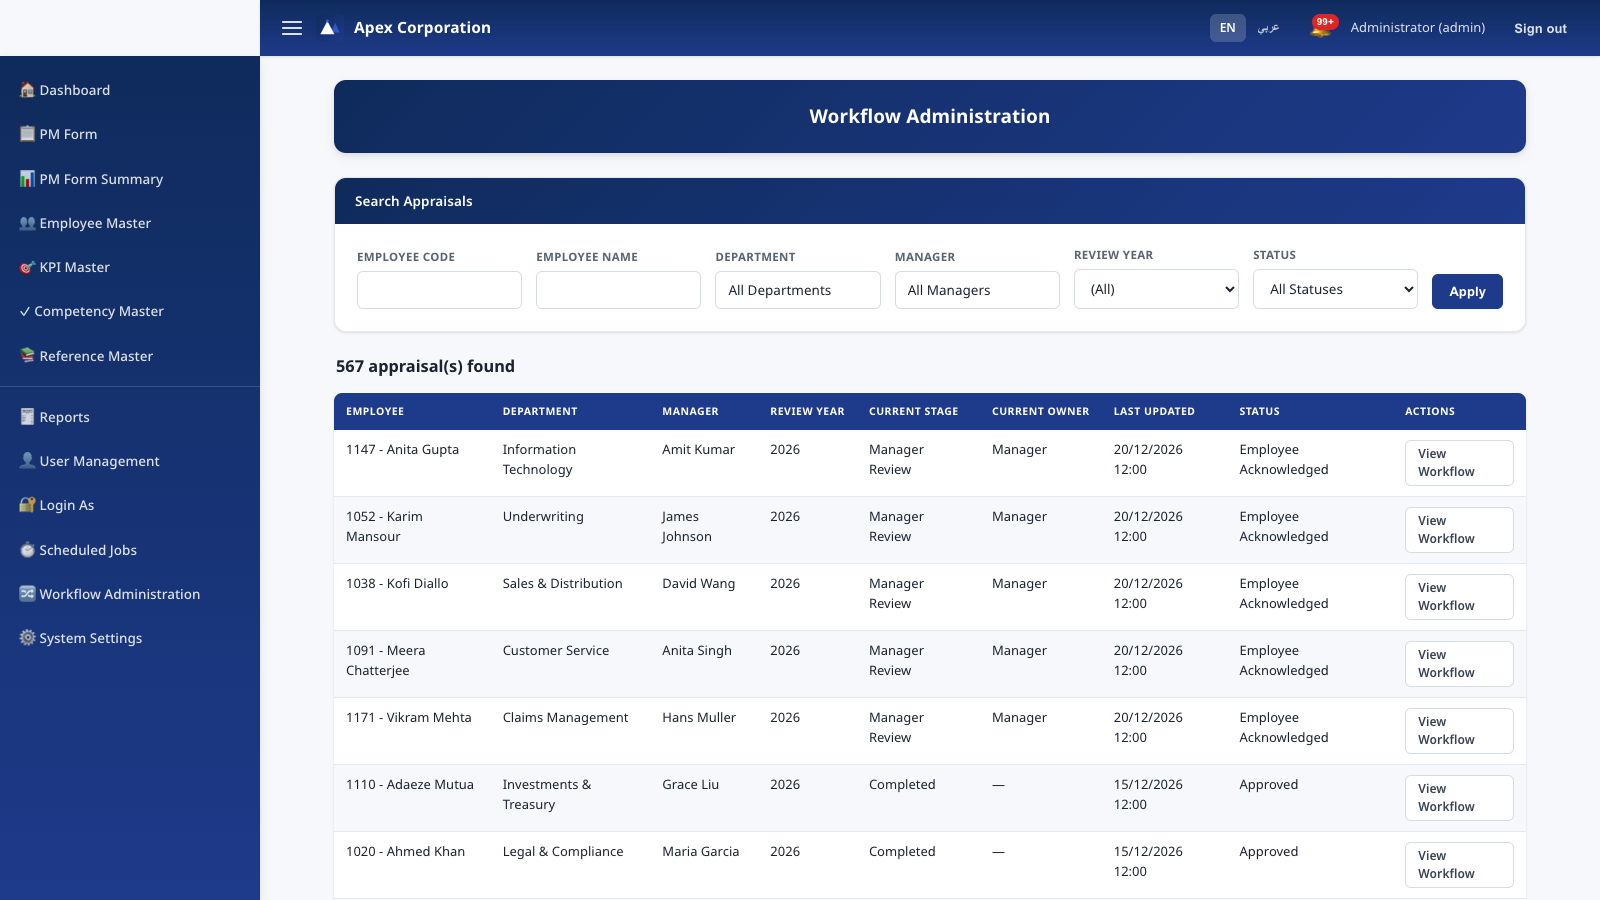Open the All Departments selector
The width and height of the screenshot is (1600, 900).
(x=798, y=290)
